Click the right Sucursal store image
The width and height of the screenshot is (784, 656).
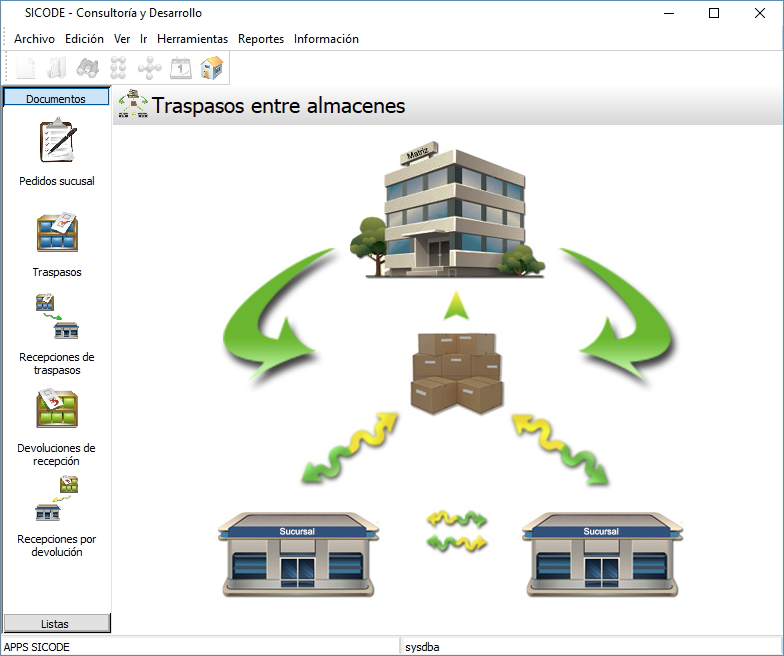tap(600, 554)
